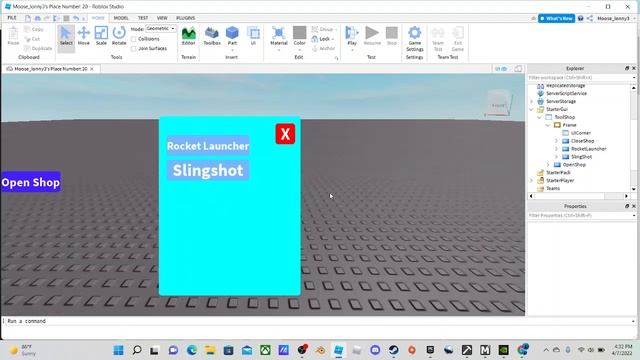
Task: Open the Lock dropdown
Action: click(323, 39)
